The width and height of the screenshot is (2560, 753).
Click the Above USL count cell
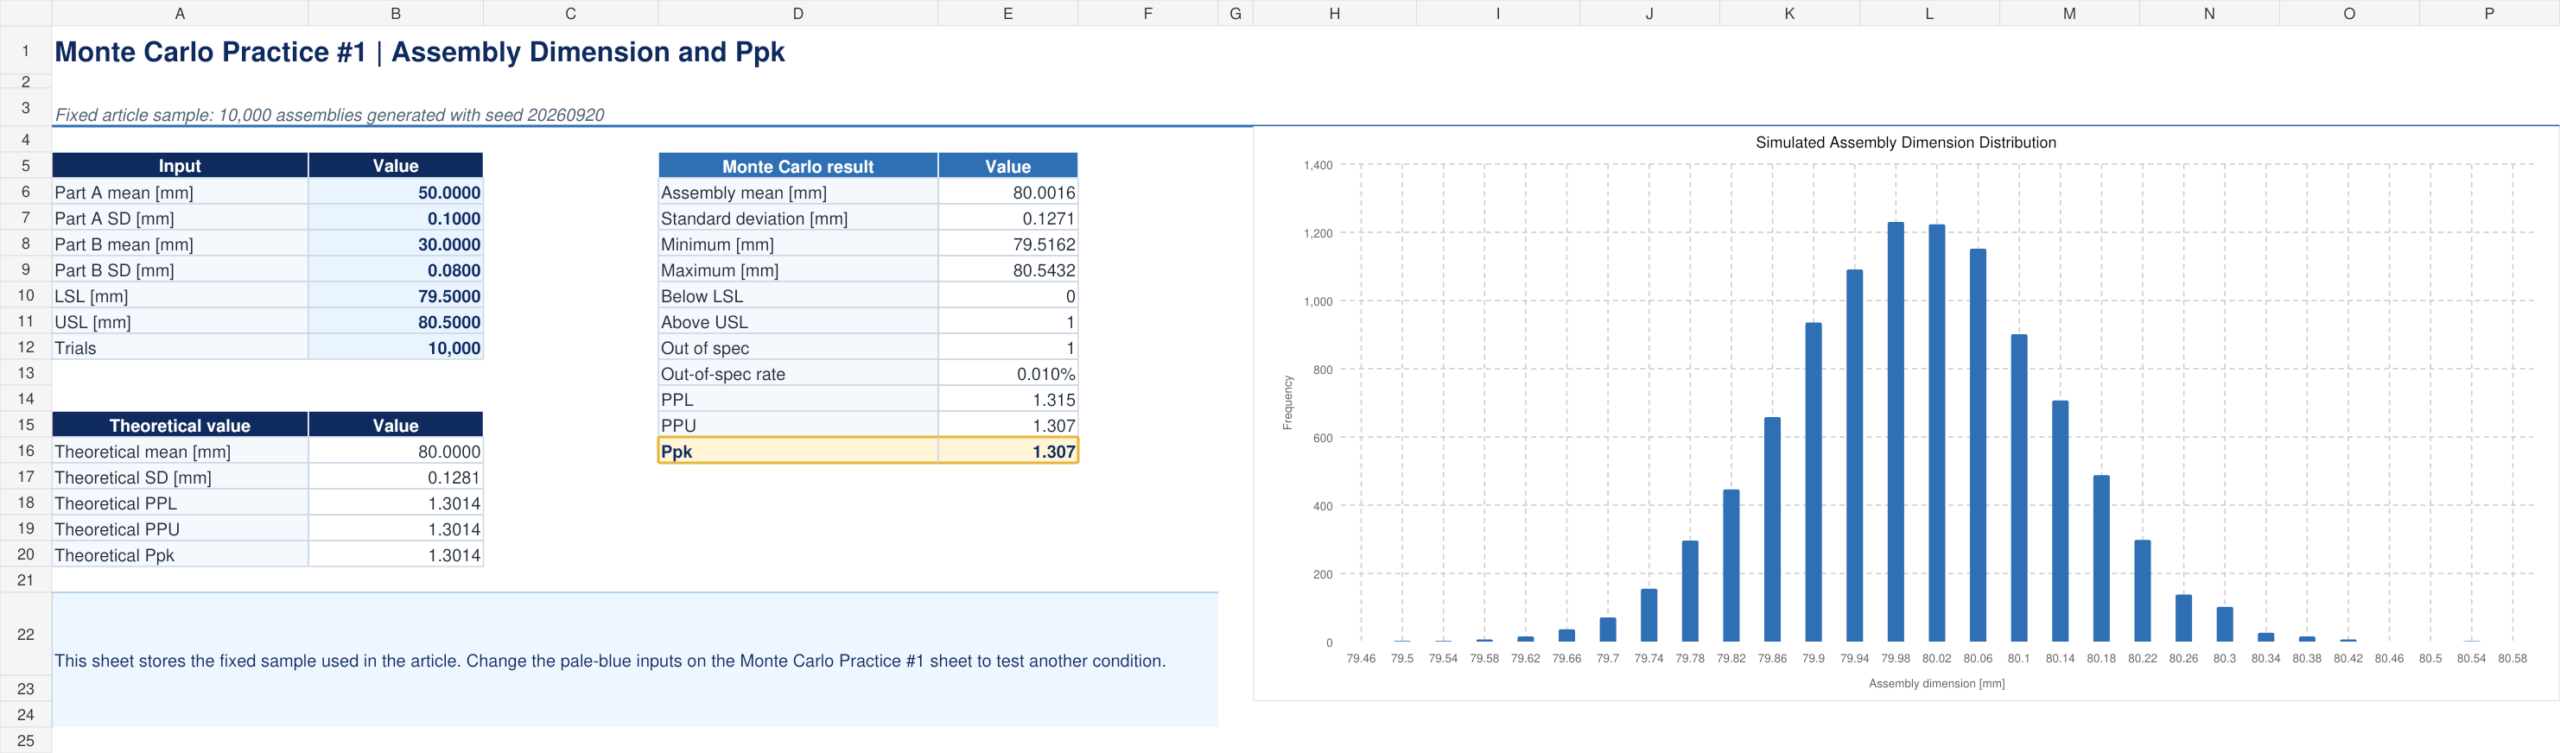[x=1007, y=322]
